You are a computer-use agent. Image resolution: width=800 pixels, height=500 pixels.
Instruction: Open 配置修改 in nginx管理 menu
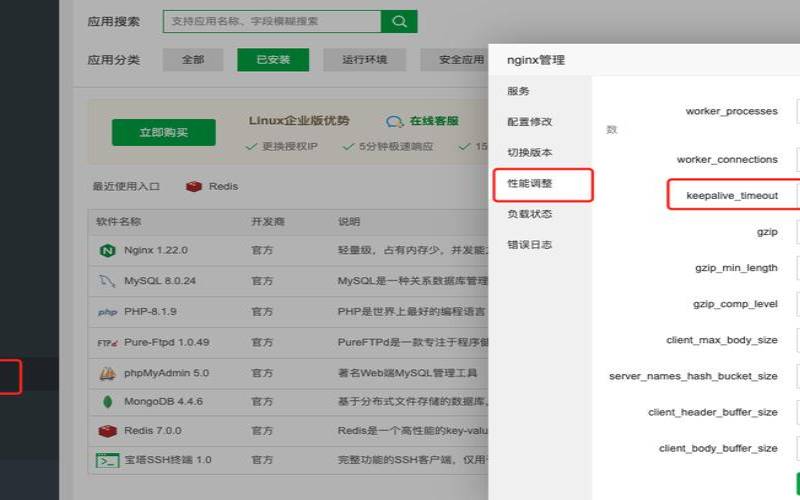tap(530, 122)
